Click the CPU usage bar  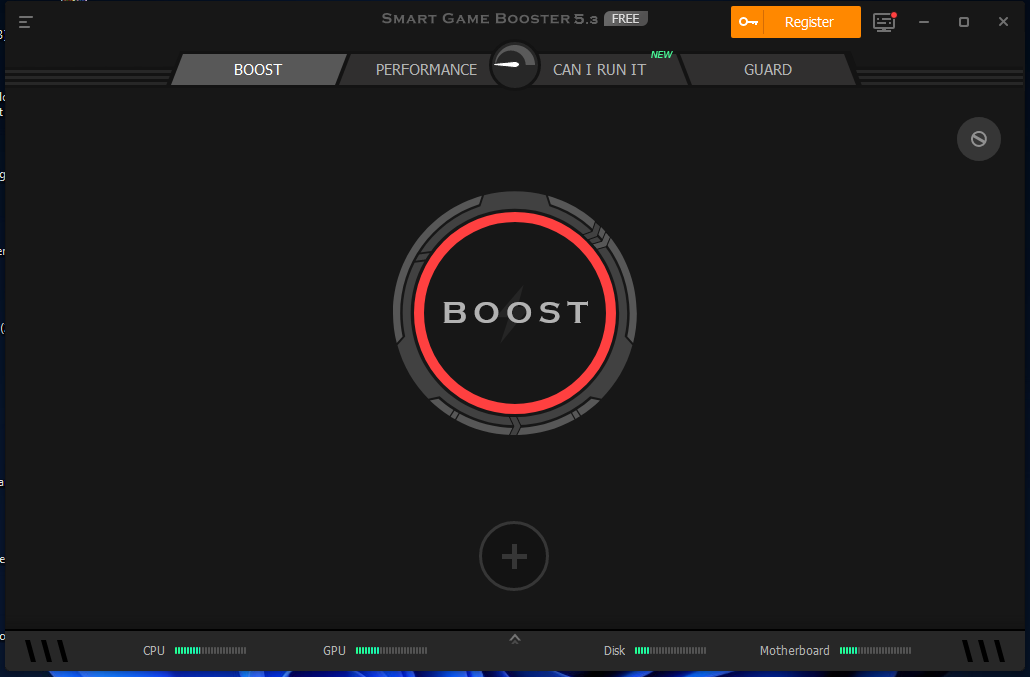click(x=210, y=651)
